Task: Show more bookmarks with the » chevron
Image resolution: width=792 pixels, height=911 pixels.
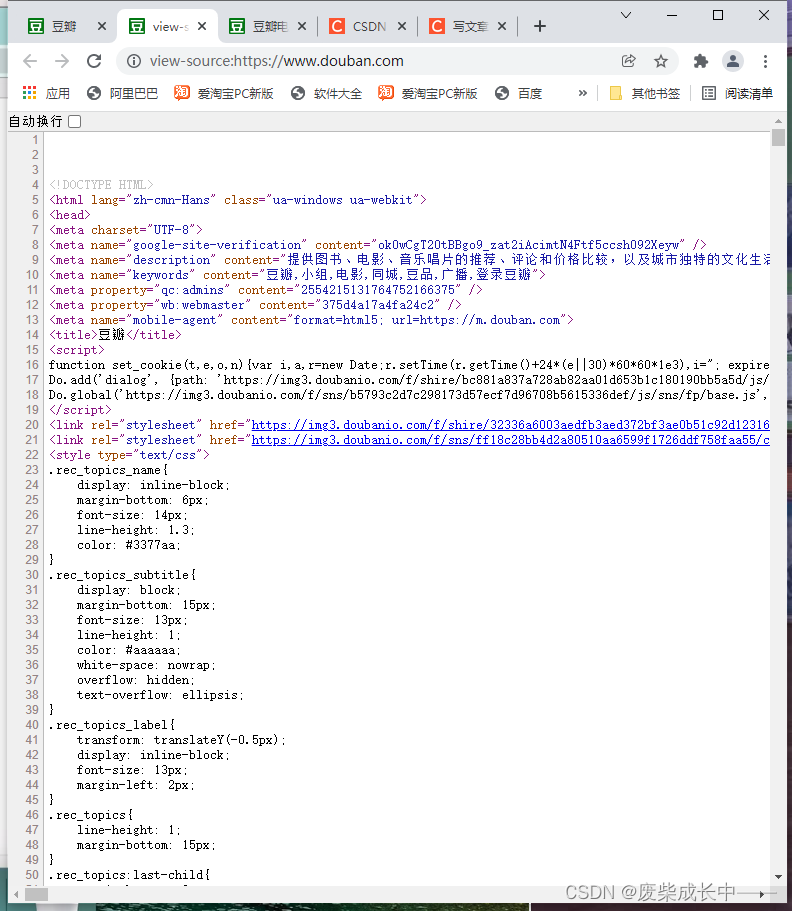Action: (x=582, y=93)
